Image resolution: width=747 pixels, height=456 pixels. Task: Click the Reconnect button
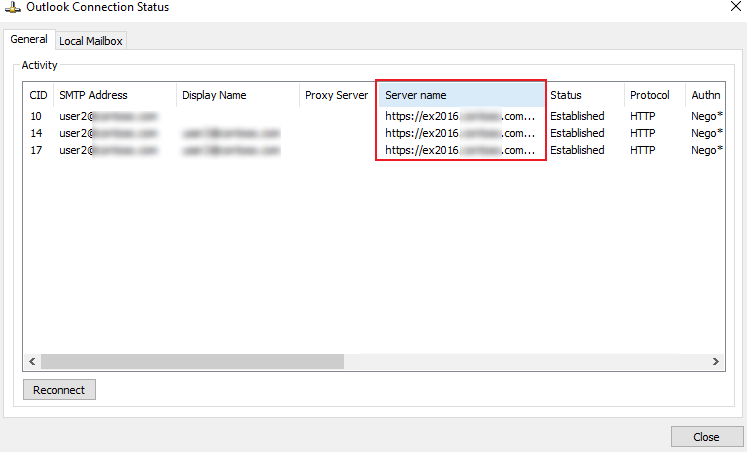[x=59, y=390]
